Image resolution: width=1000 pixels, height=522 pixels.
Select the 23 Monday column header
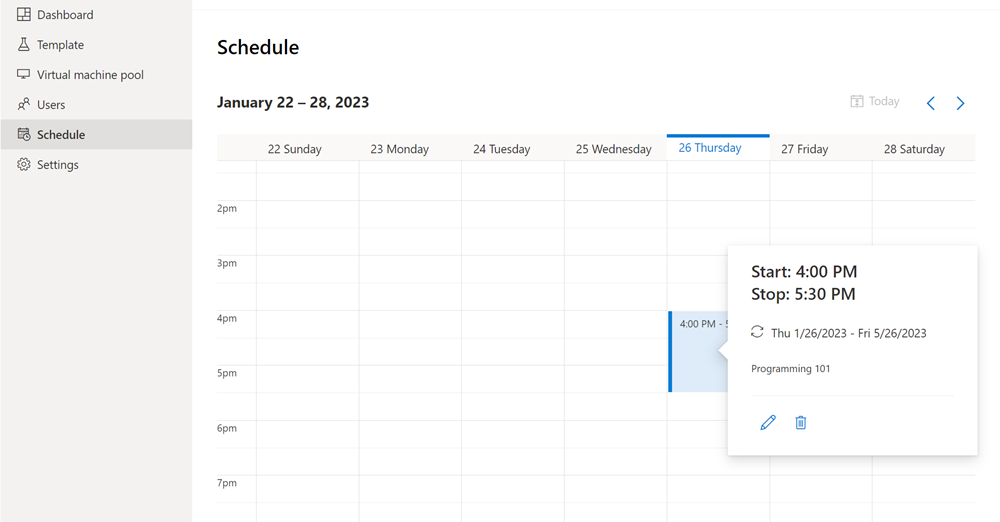pyautogui.click(x=410, y=148)
